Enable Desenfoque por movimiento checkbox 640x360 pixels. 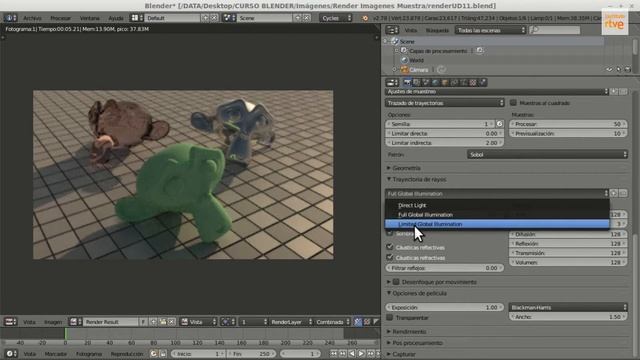click(396, 282)
